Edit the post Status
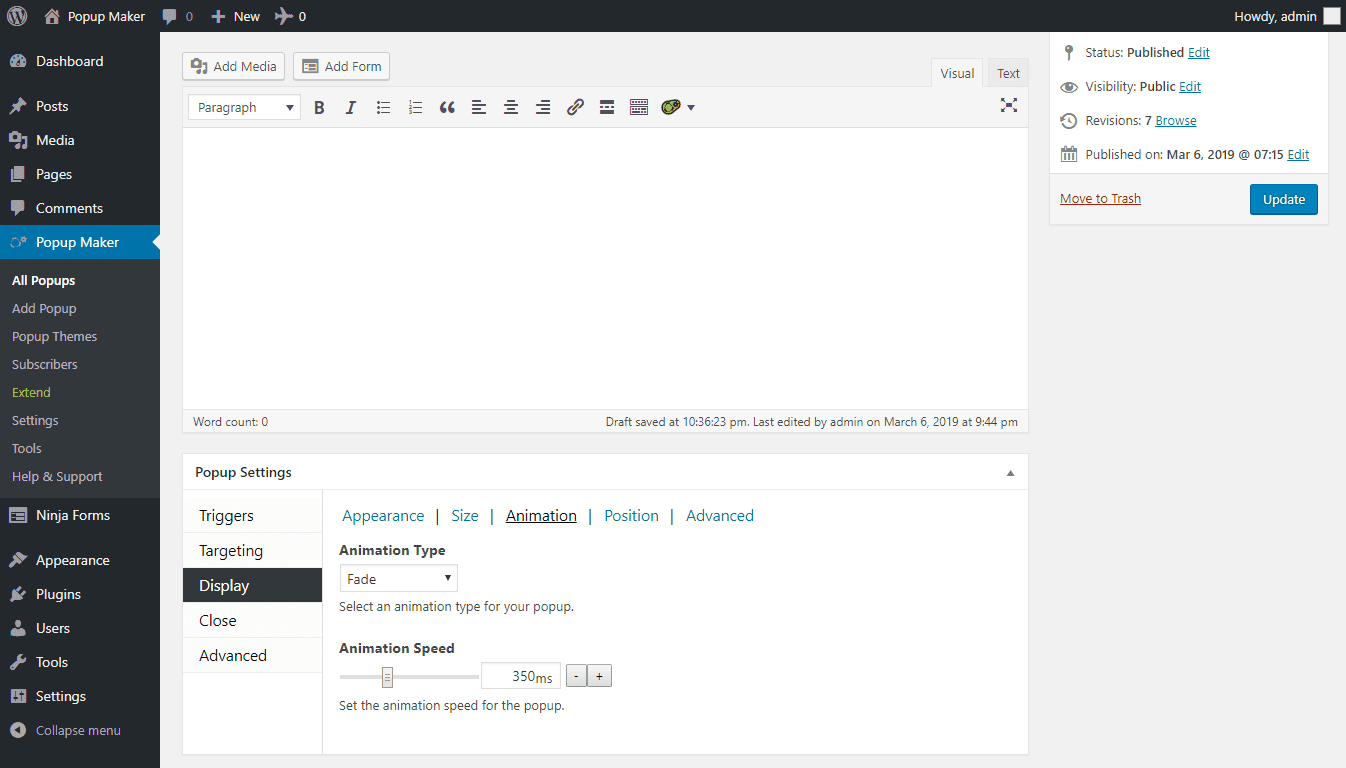This screenshot has height=768, width=1346. coord(1198,52)
